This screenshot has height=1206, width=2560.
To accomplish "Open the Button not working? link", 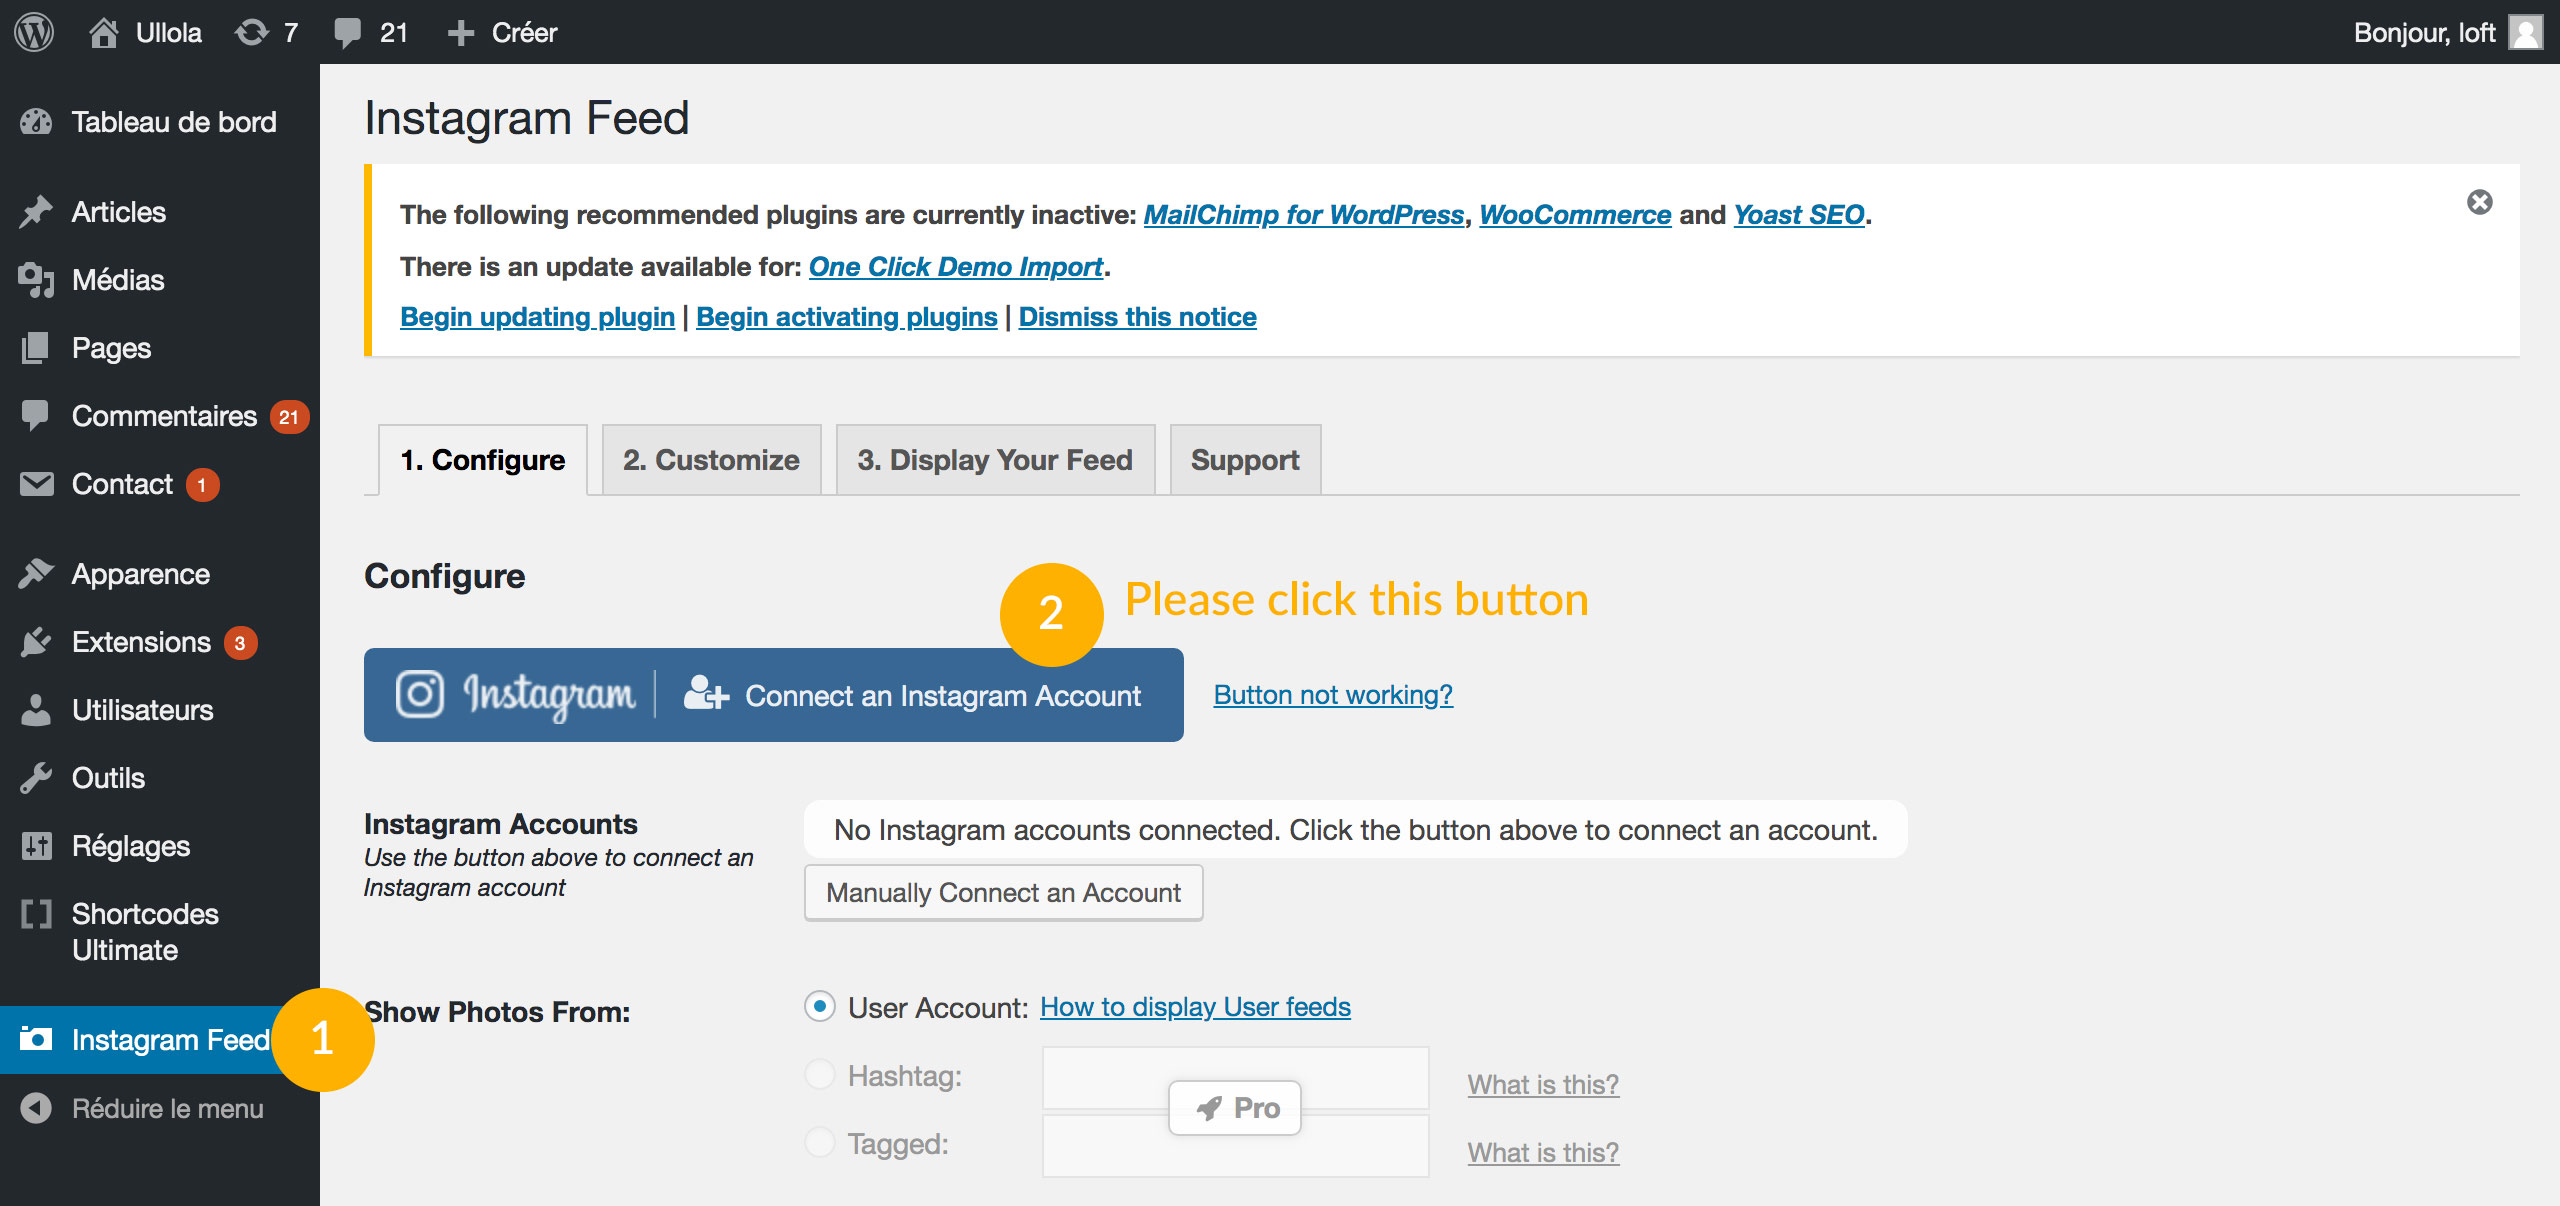I will [x=1333, y=695].
